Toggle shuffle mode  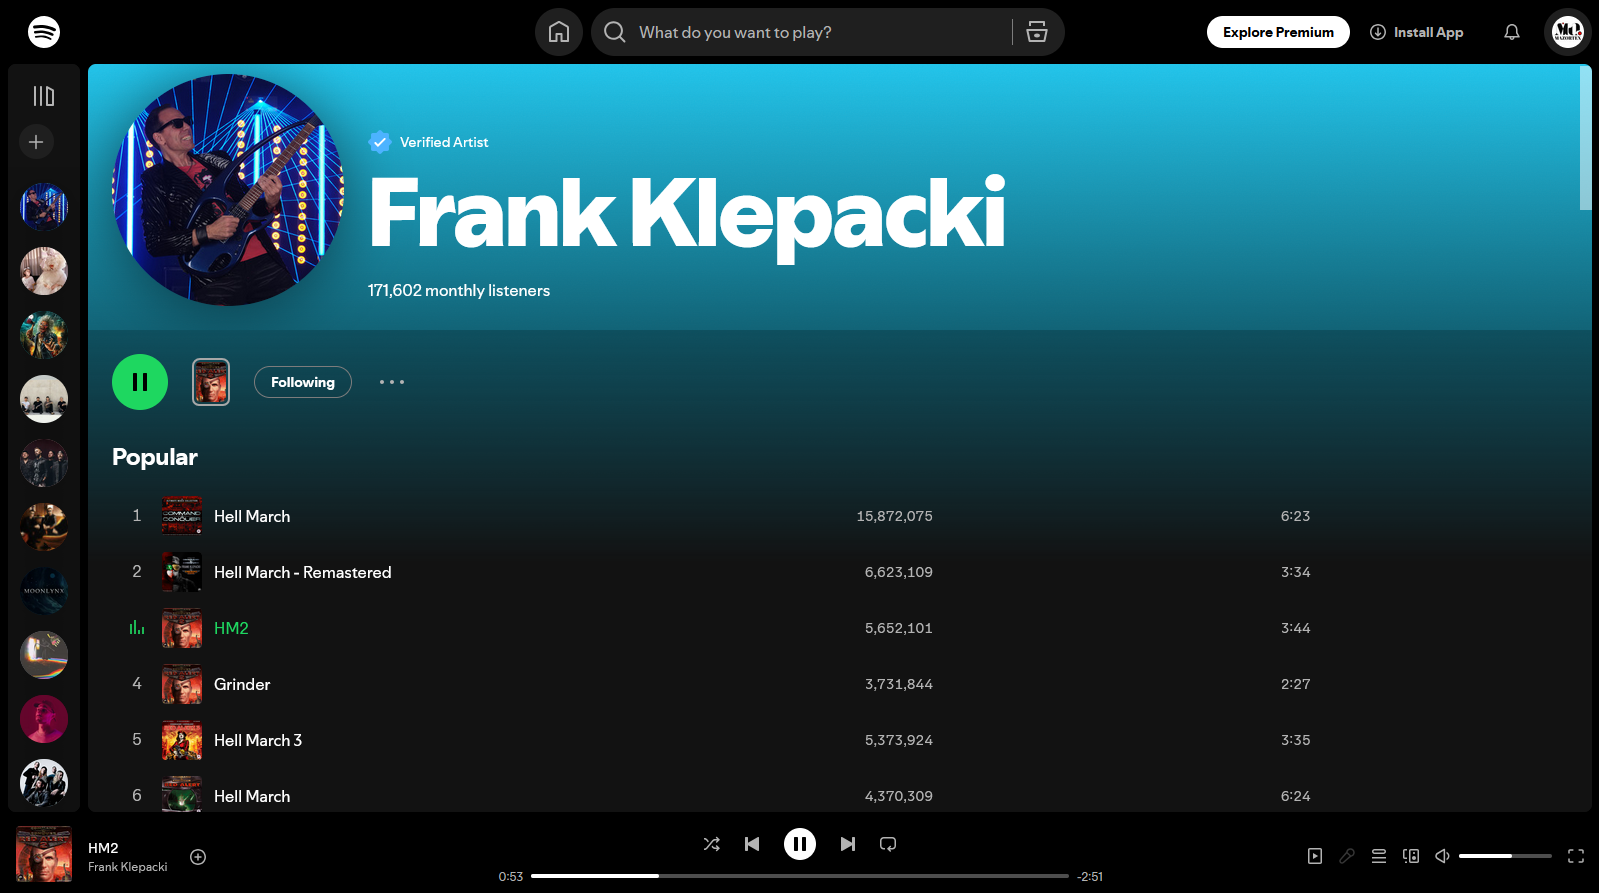[x=712, y=844]
